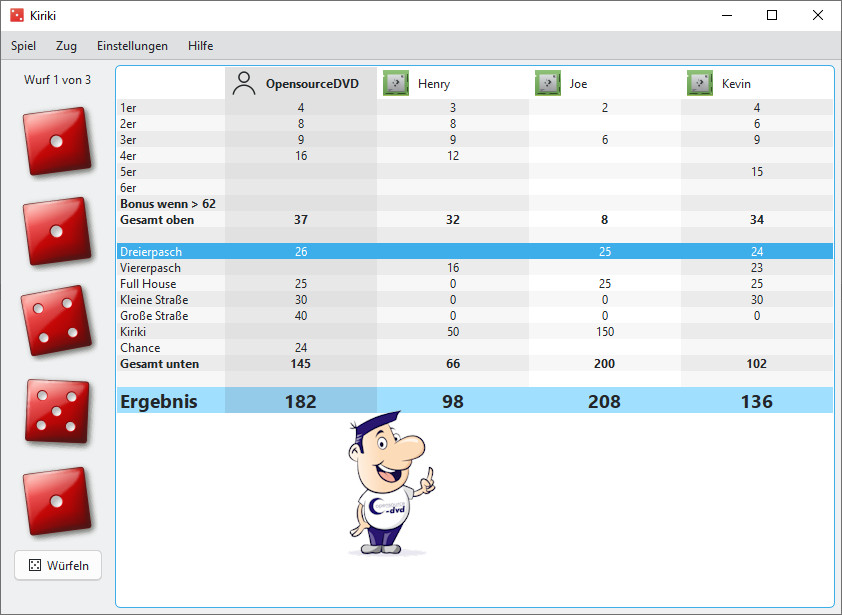Maximize the Kiriki window
Viewport: 842px width, 615px height.
[x=771, y=15]
